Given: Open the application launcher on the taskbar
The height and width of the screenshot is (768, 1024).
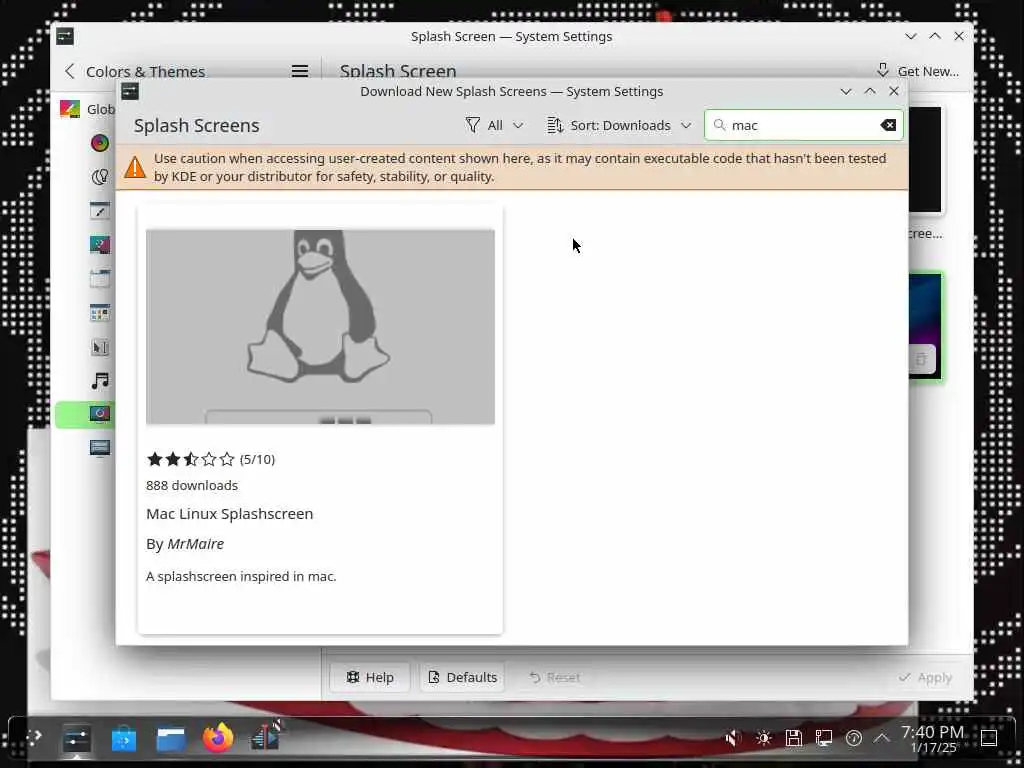Looking at the screenshot, I should click(x=33, y=738).
